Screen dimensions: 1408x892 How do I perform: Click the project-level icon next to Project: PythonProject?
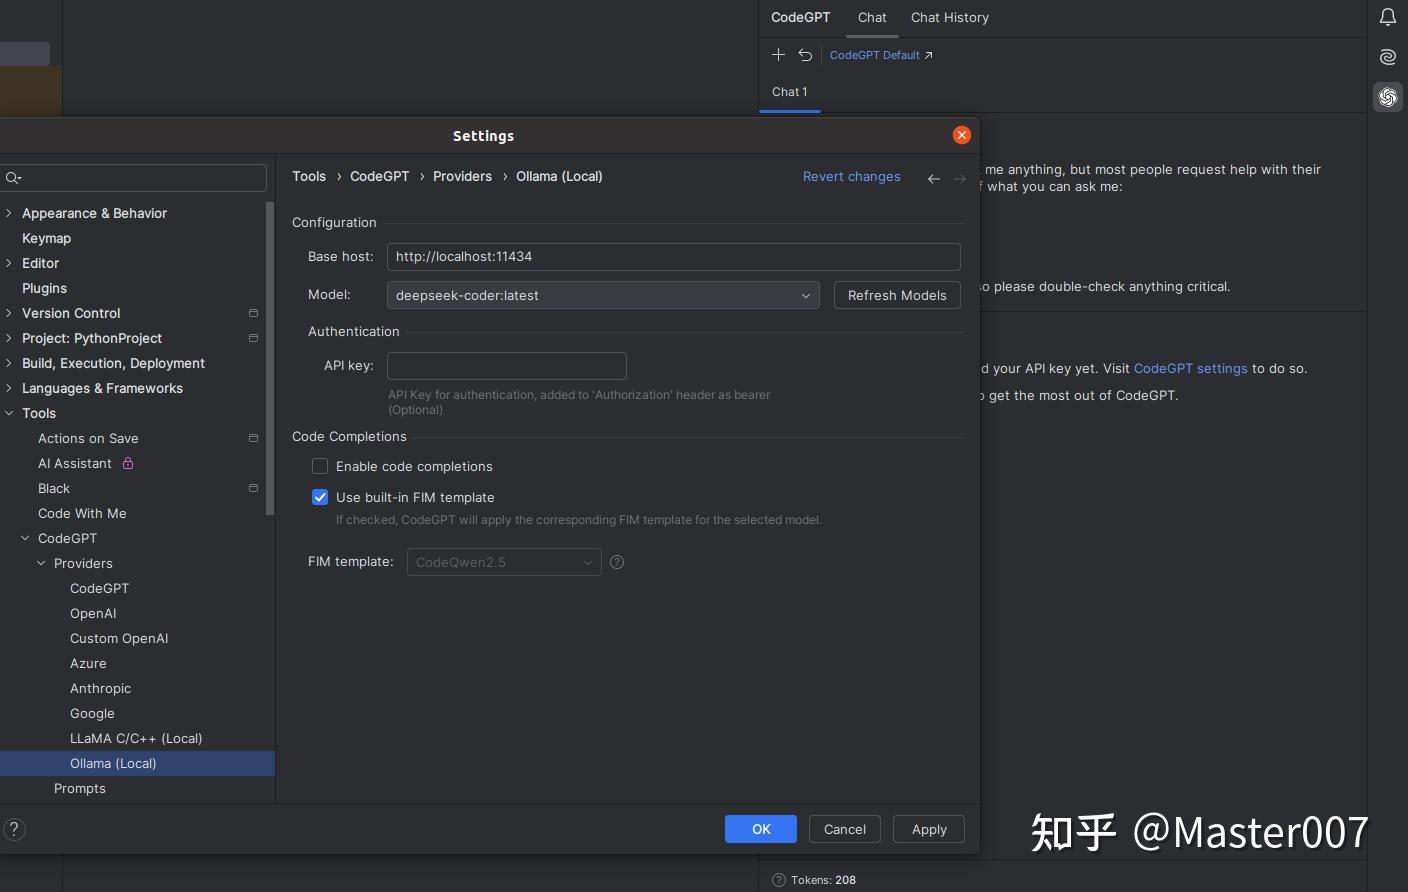pos(253,338)
